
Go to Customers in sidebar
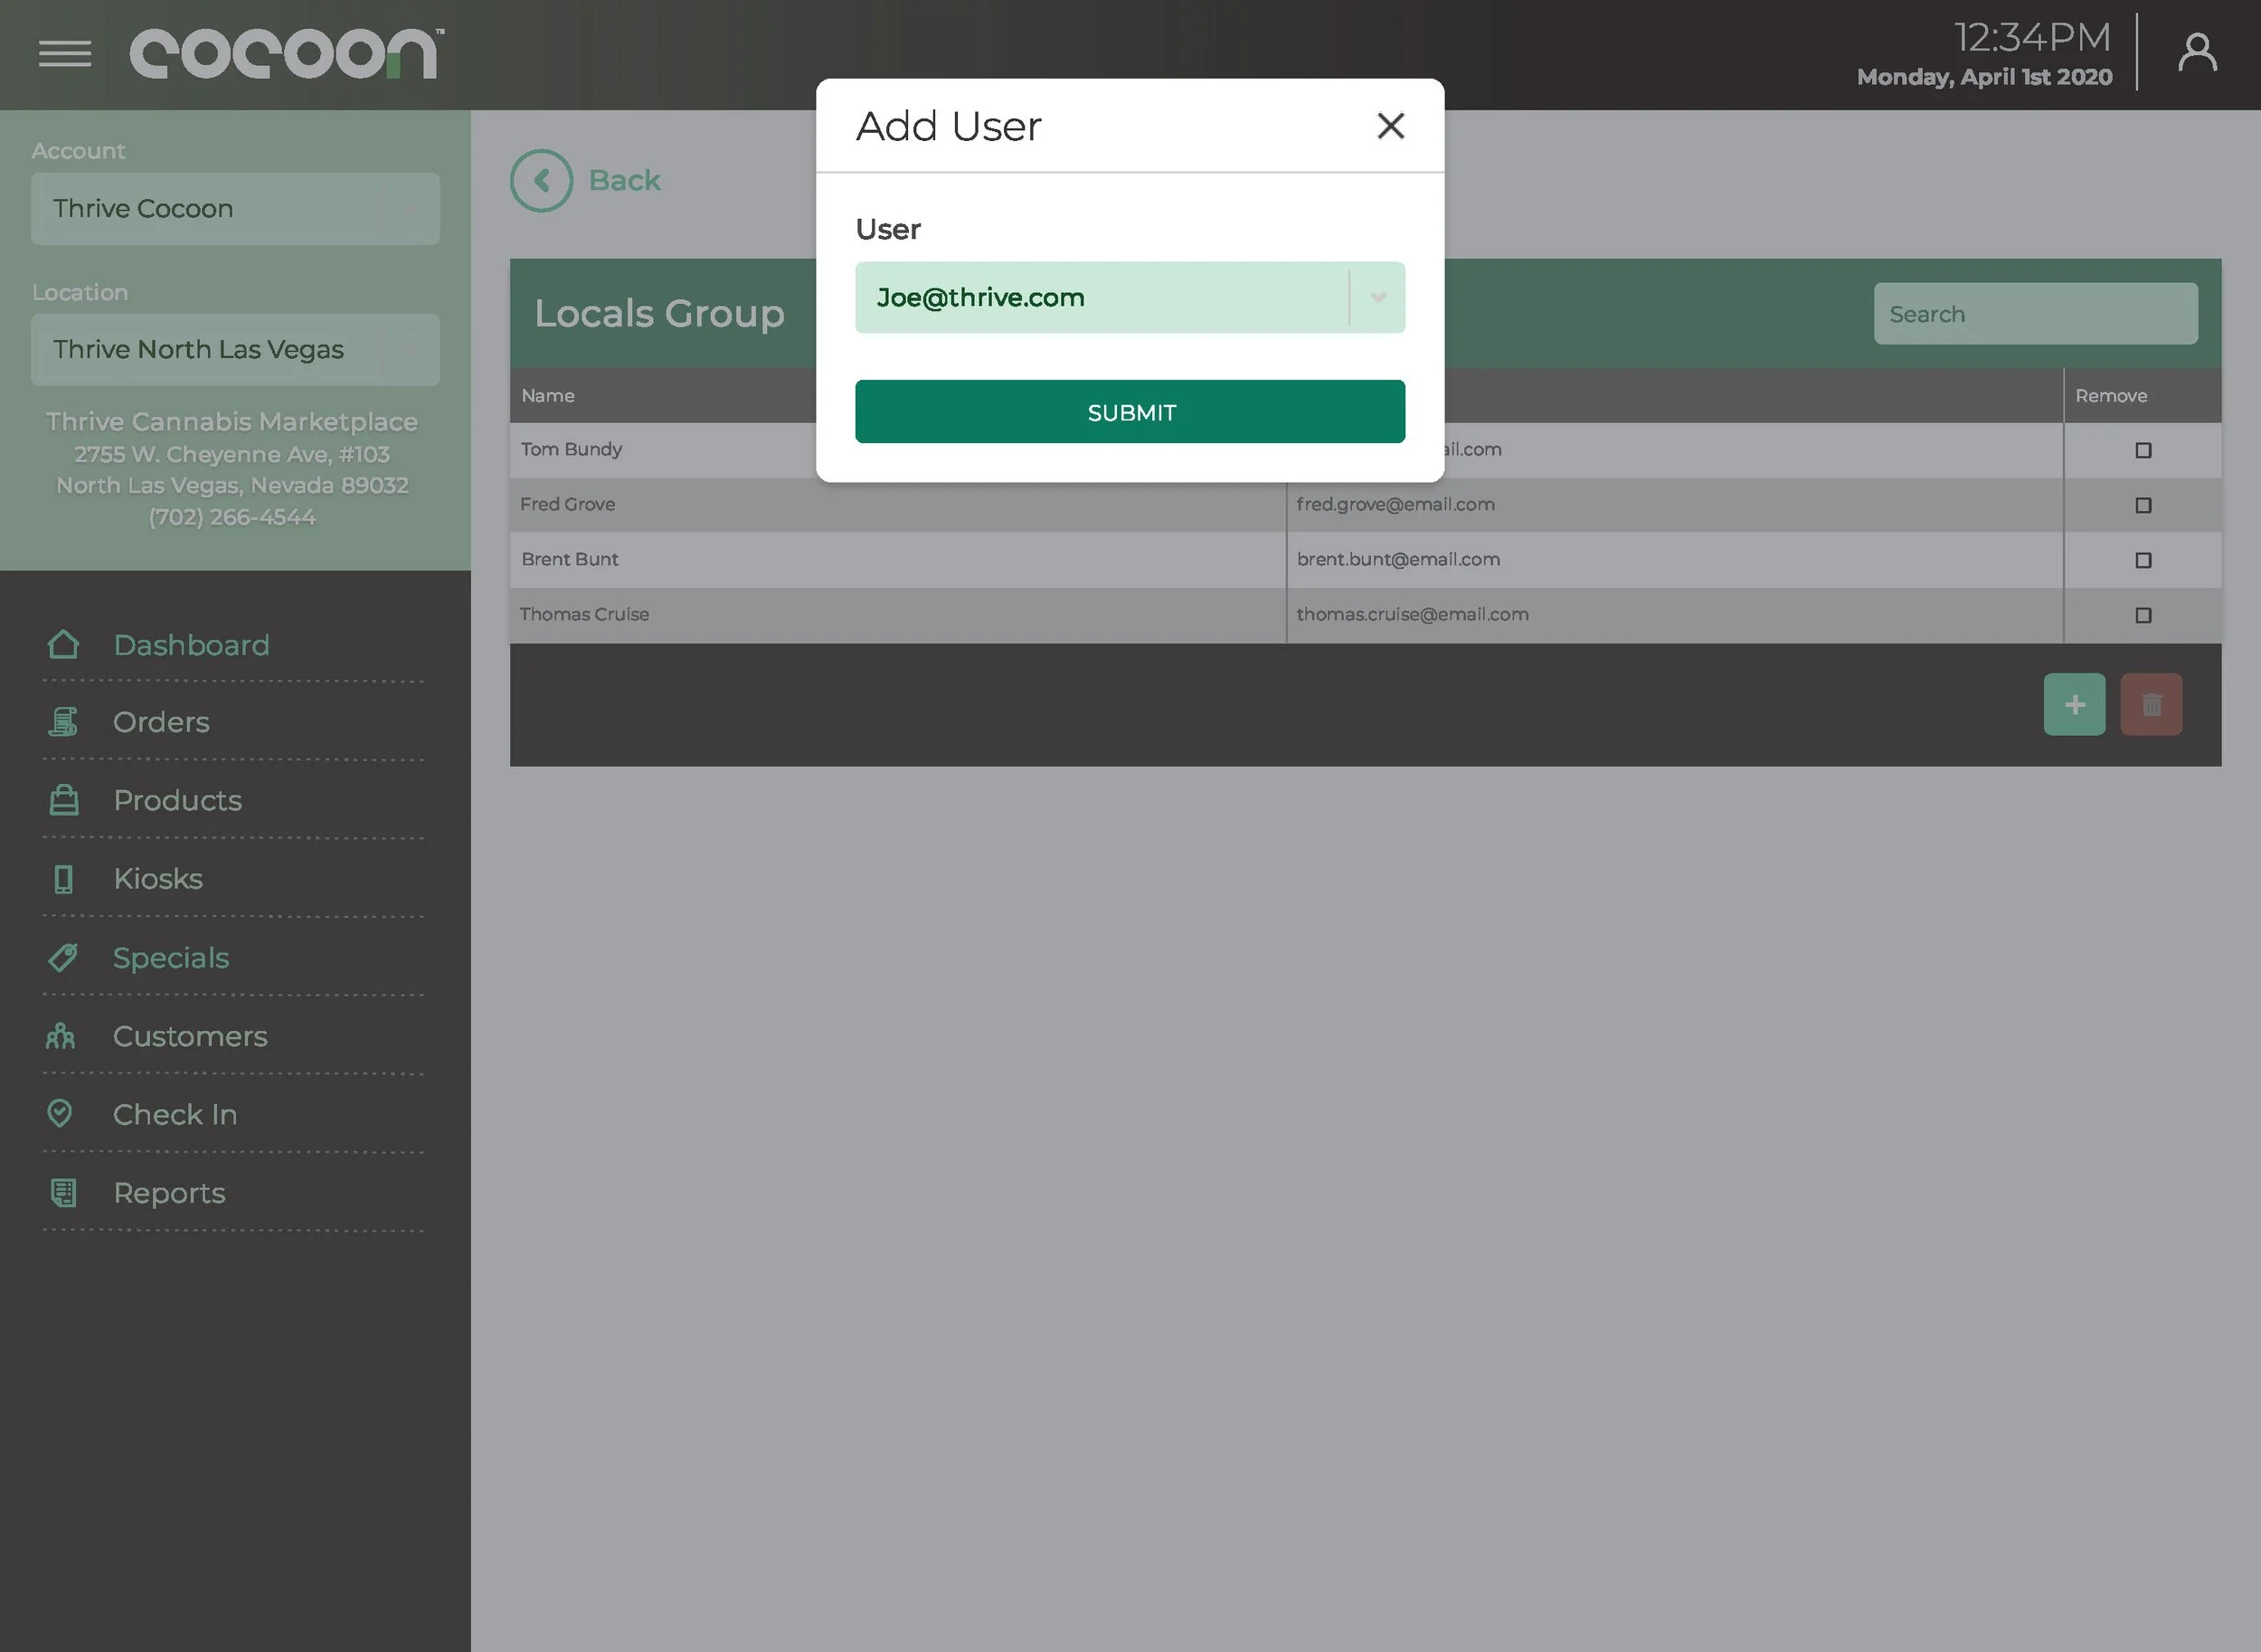[x=189, y=1036]
